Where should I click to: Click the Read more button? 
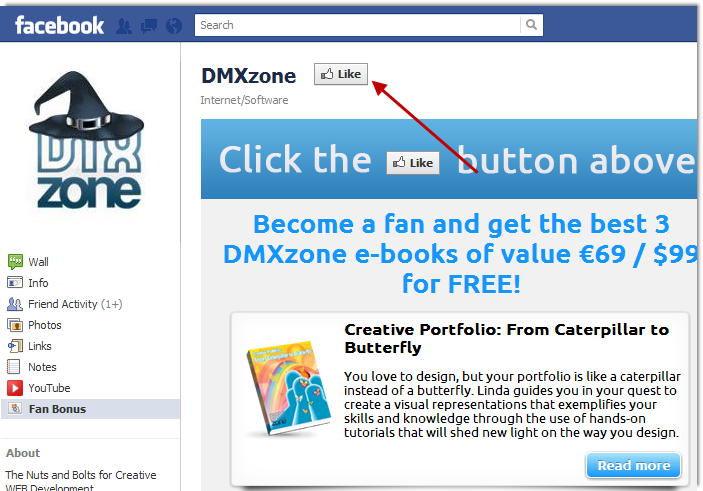click(634, 465)
